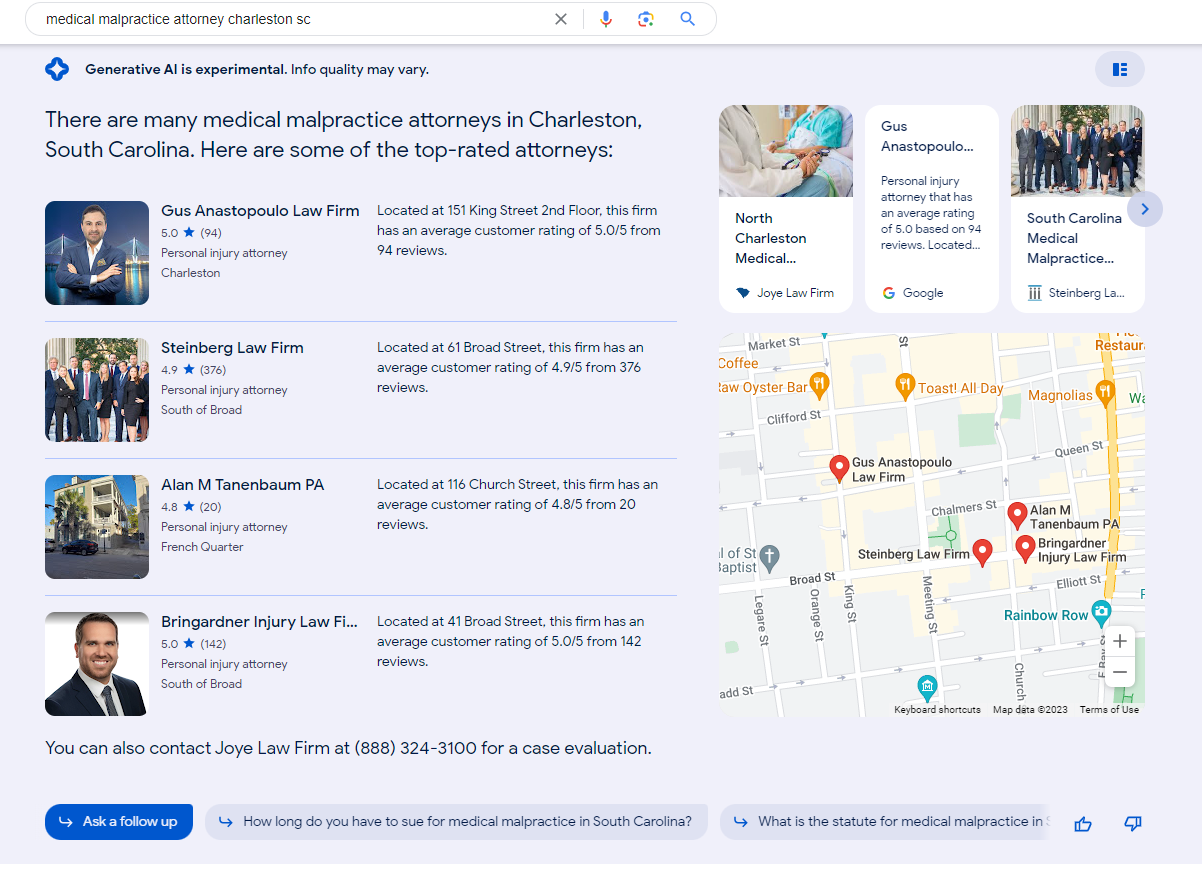The height and width of the screenshot is (871, 1202).
Task: Ask how long to sue for malpractice
Action: point(456,822)
